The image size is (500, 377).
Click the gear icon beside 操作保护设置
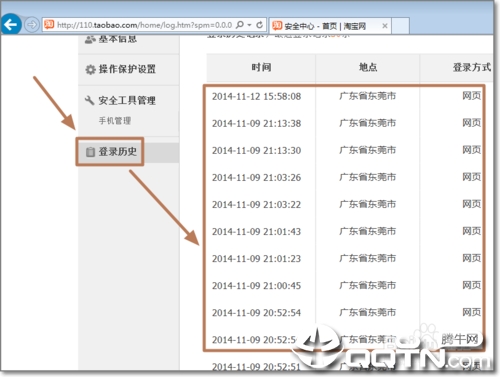[90, 70]
